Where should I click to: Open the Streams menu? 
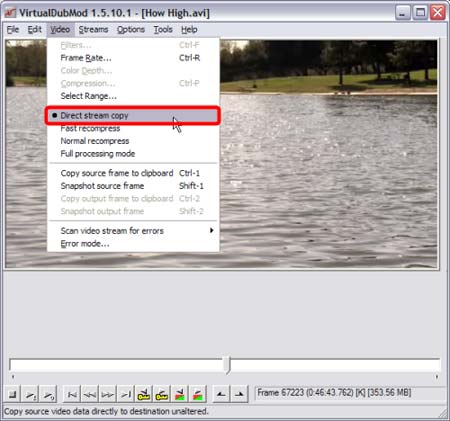(93, 30)
